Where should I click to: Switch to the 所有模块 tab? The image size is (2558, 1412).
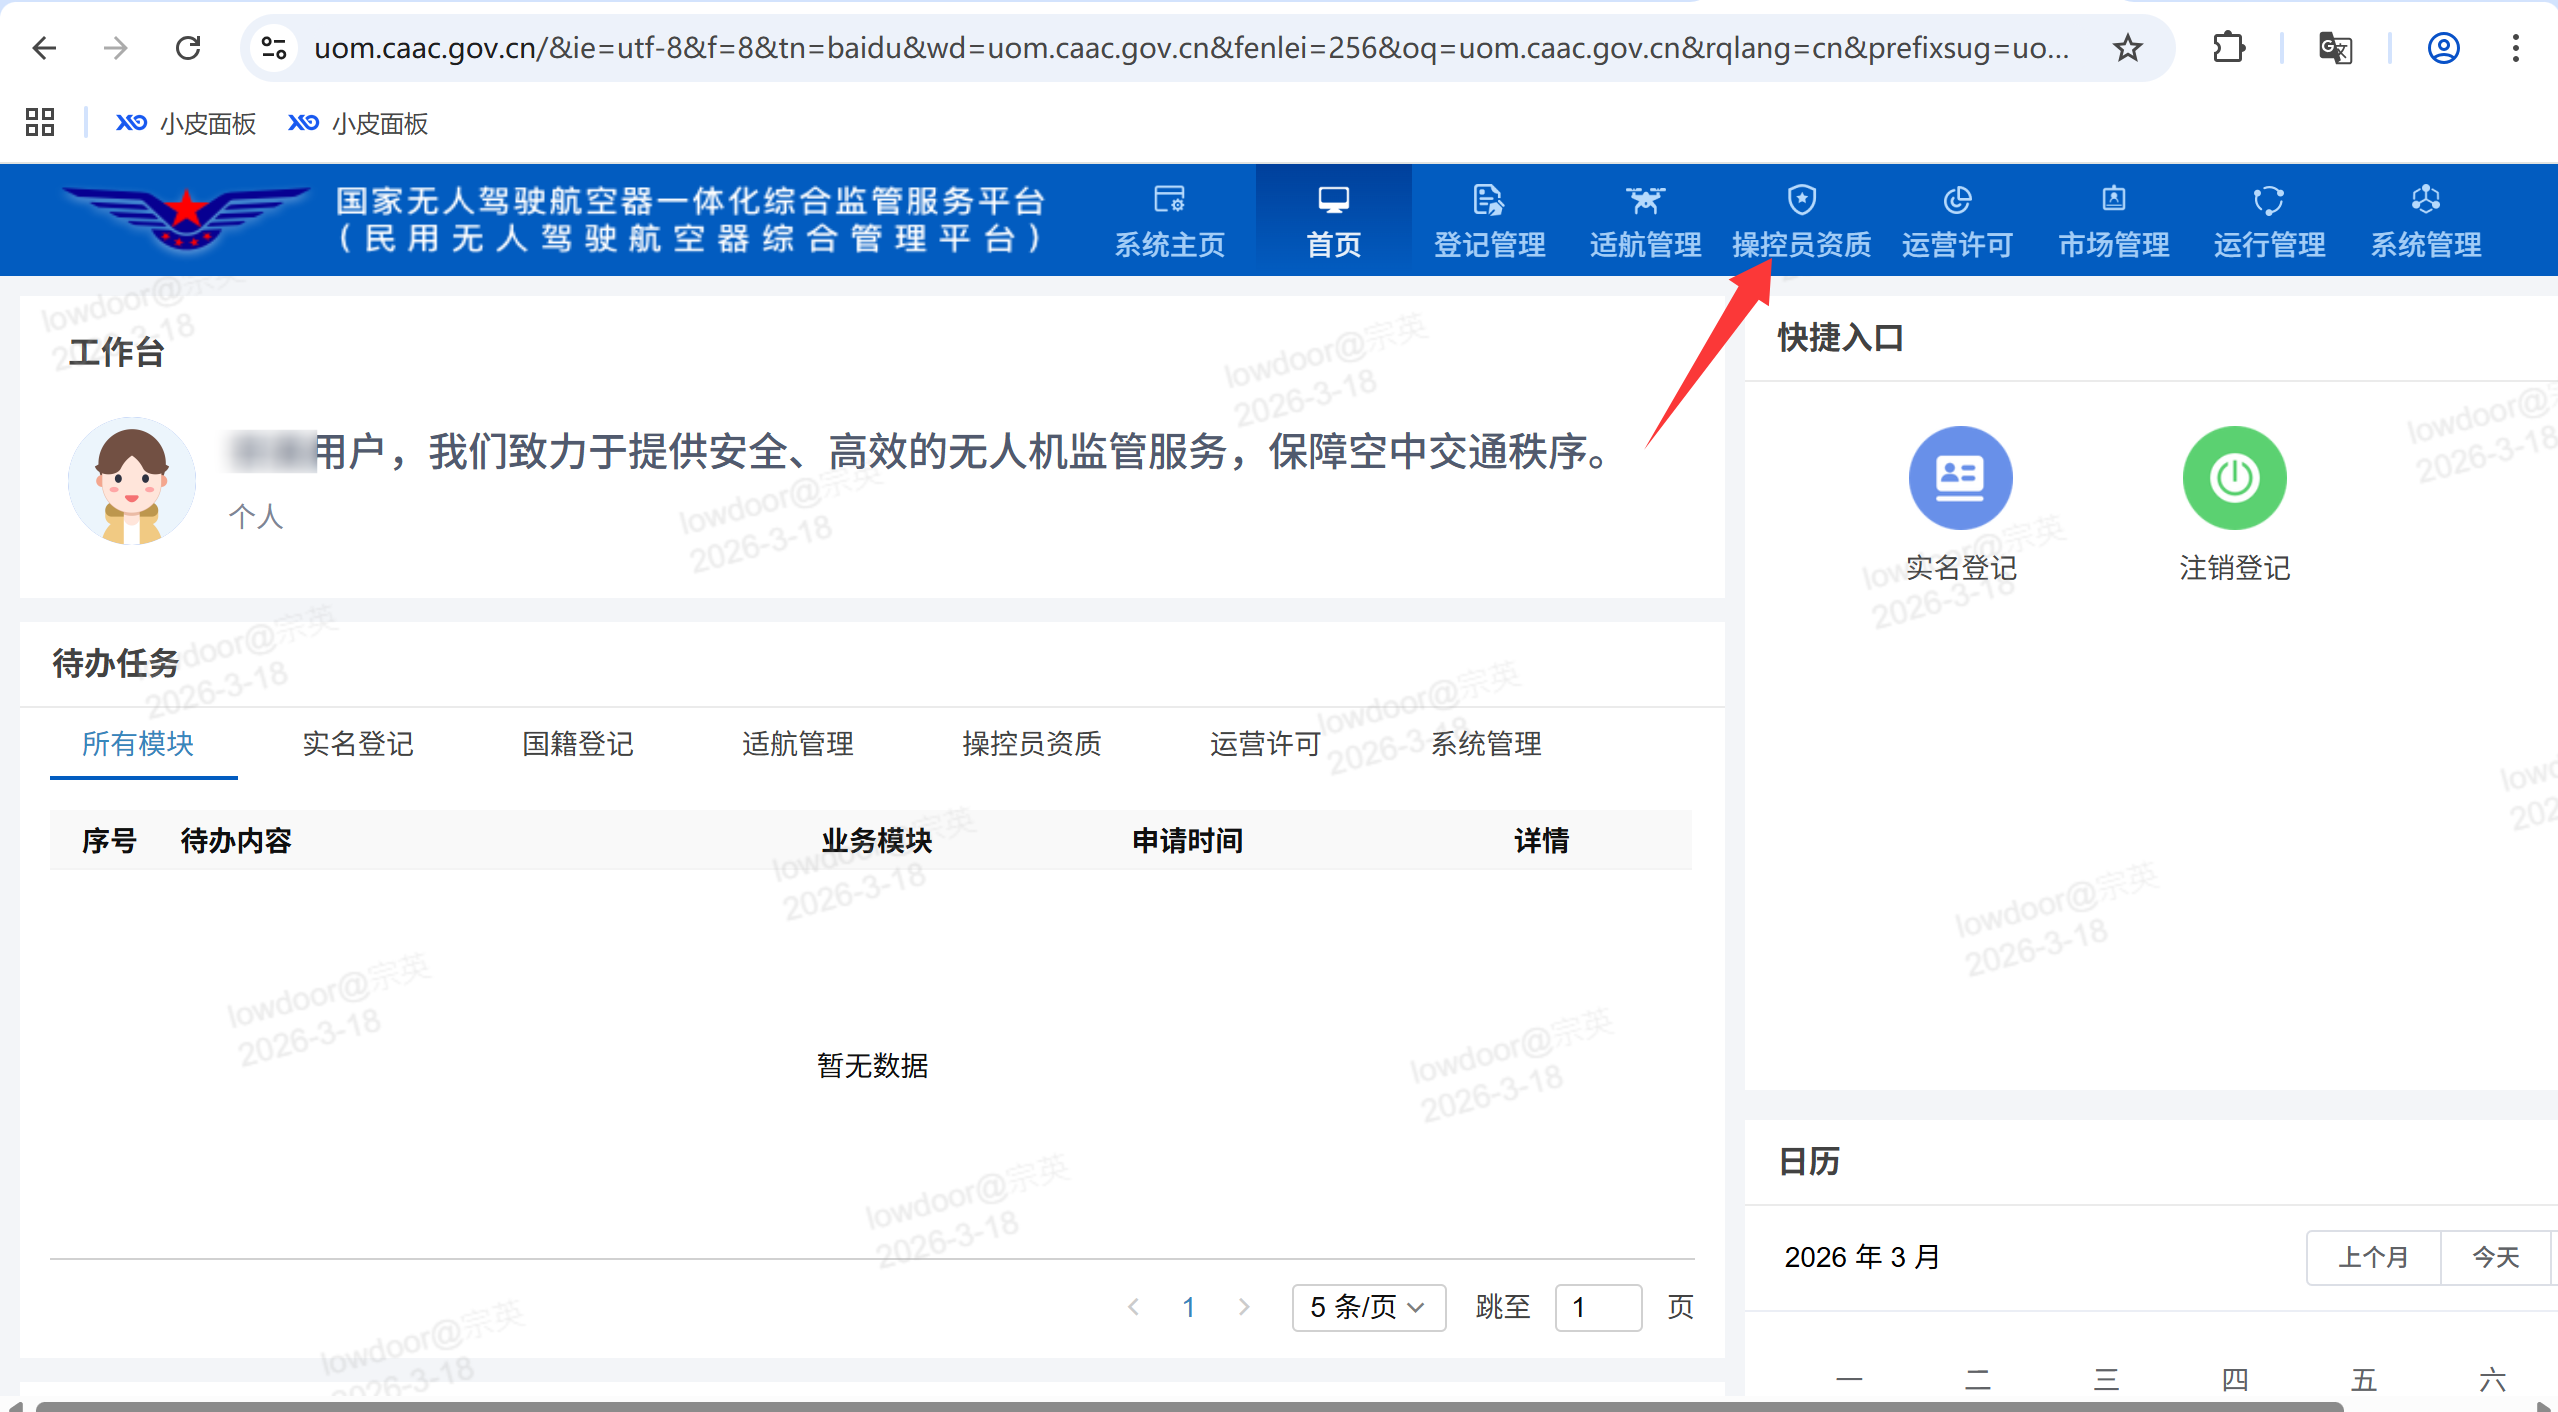click(138, 744)
